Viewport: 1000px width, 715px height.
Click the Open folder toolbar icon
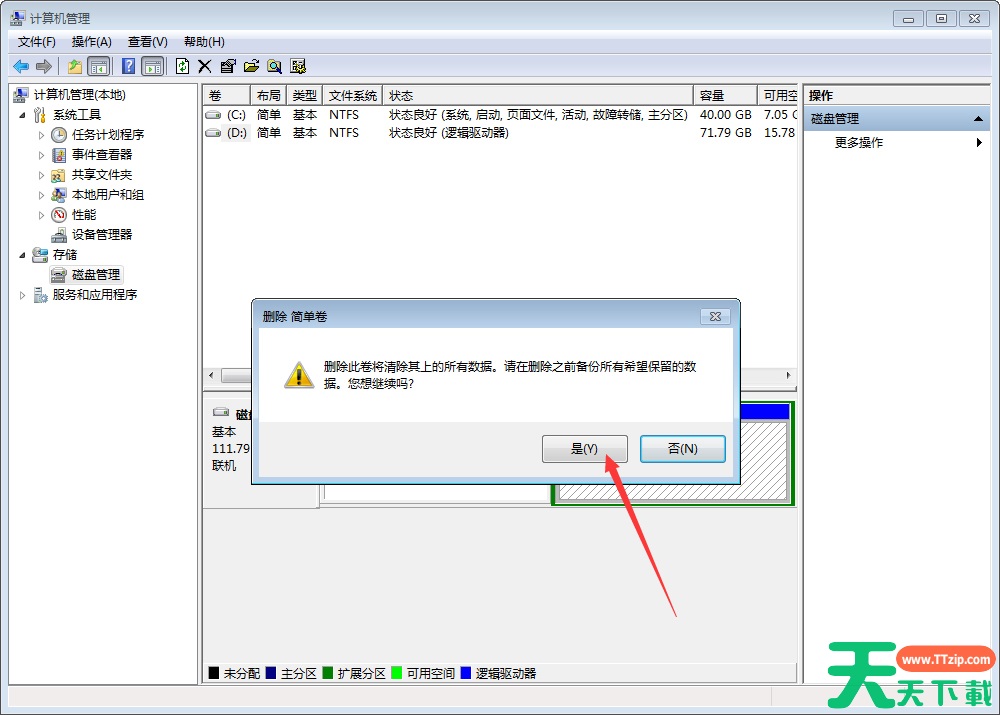tap(251, 66)
